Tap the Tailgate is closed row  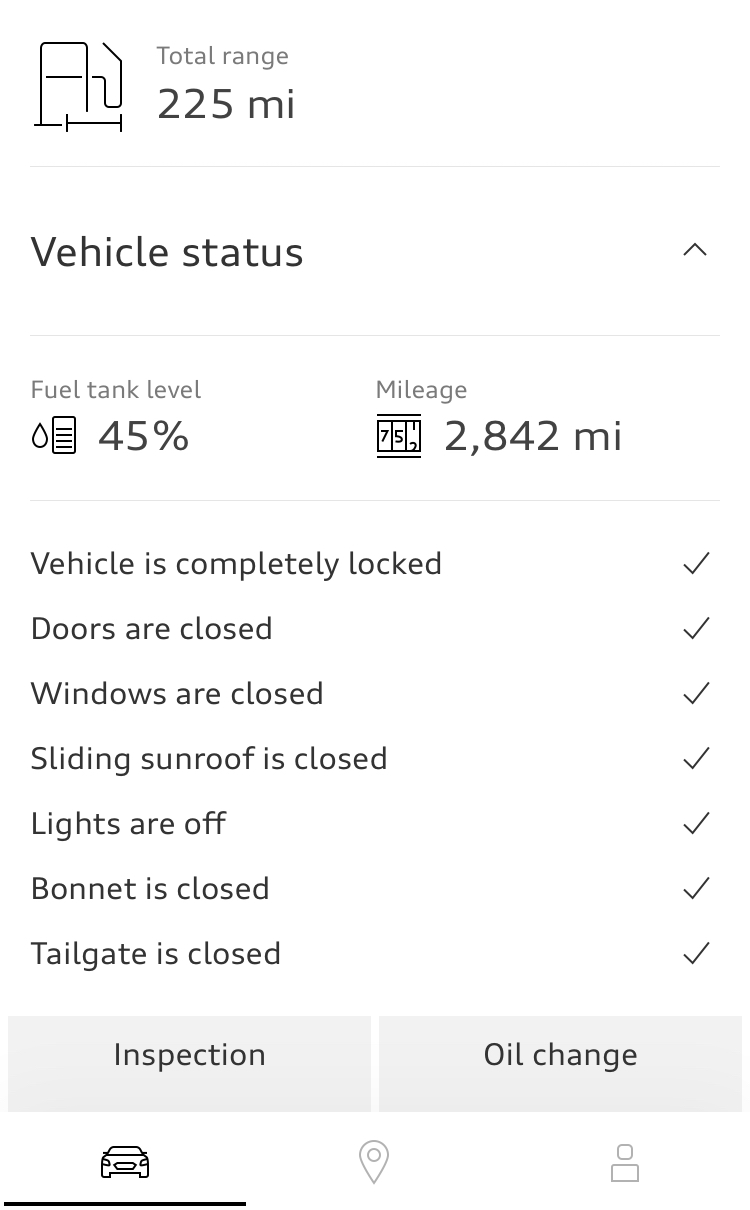point(156,954)
